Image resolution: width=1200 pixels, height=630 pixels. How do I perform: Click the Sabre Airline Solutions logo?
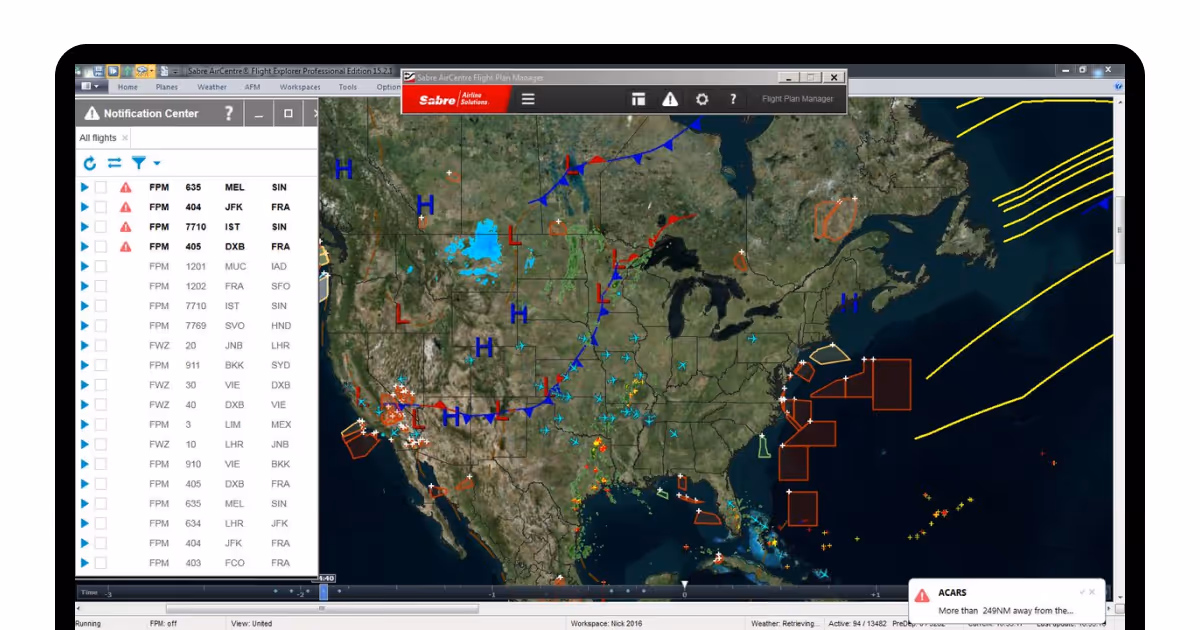pyautogui.click(x=456, y=99)
